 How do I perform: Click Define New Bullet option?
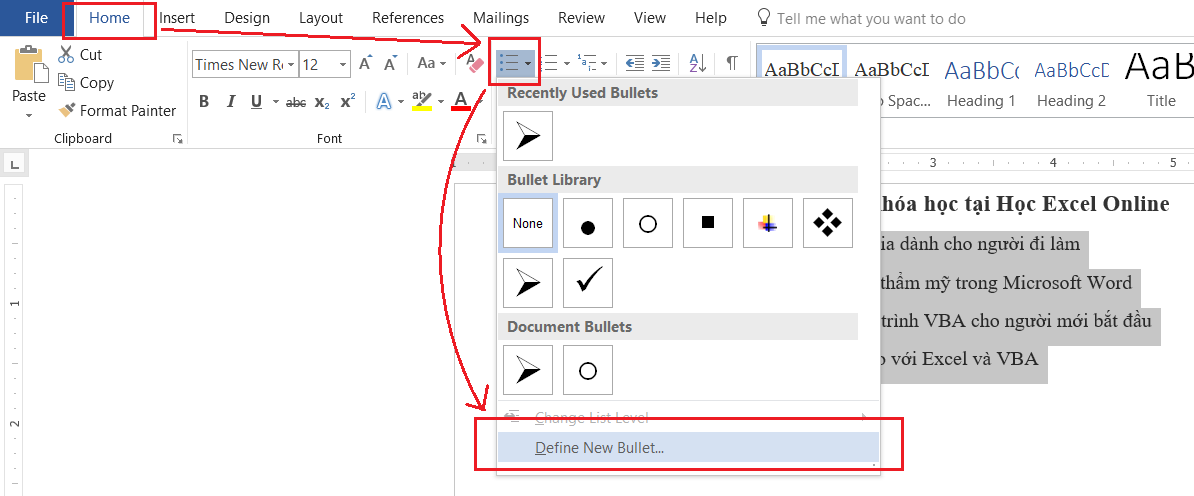599,448
